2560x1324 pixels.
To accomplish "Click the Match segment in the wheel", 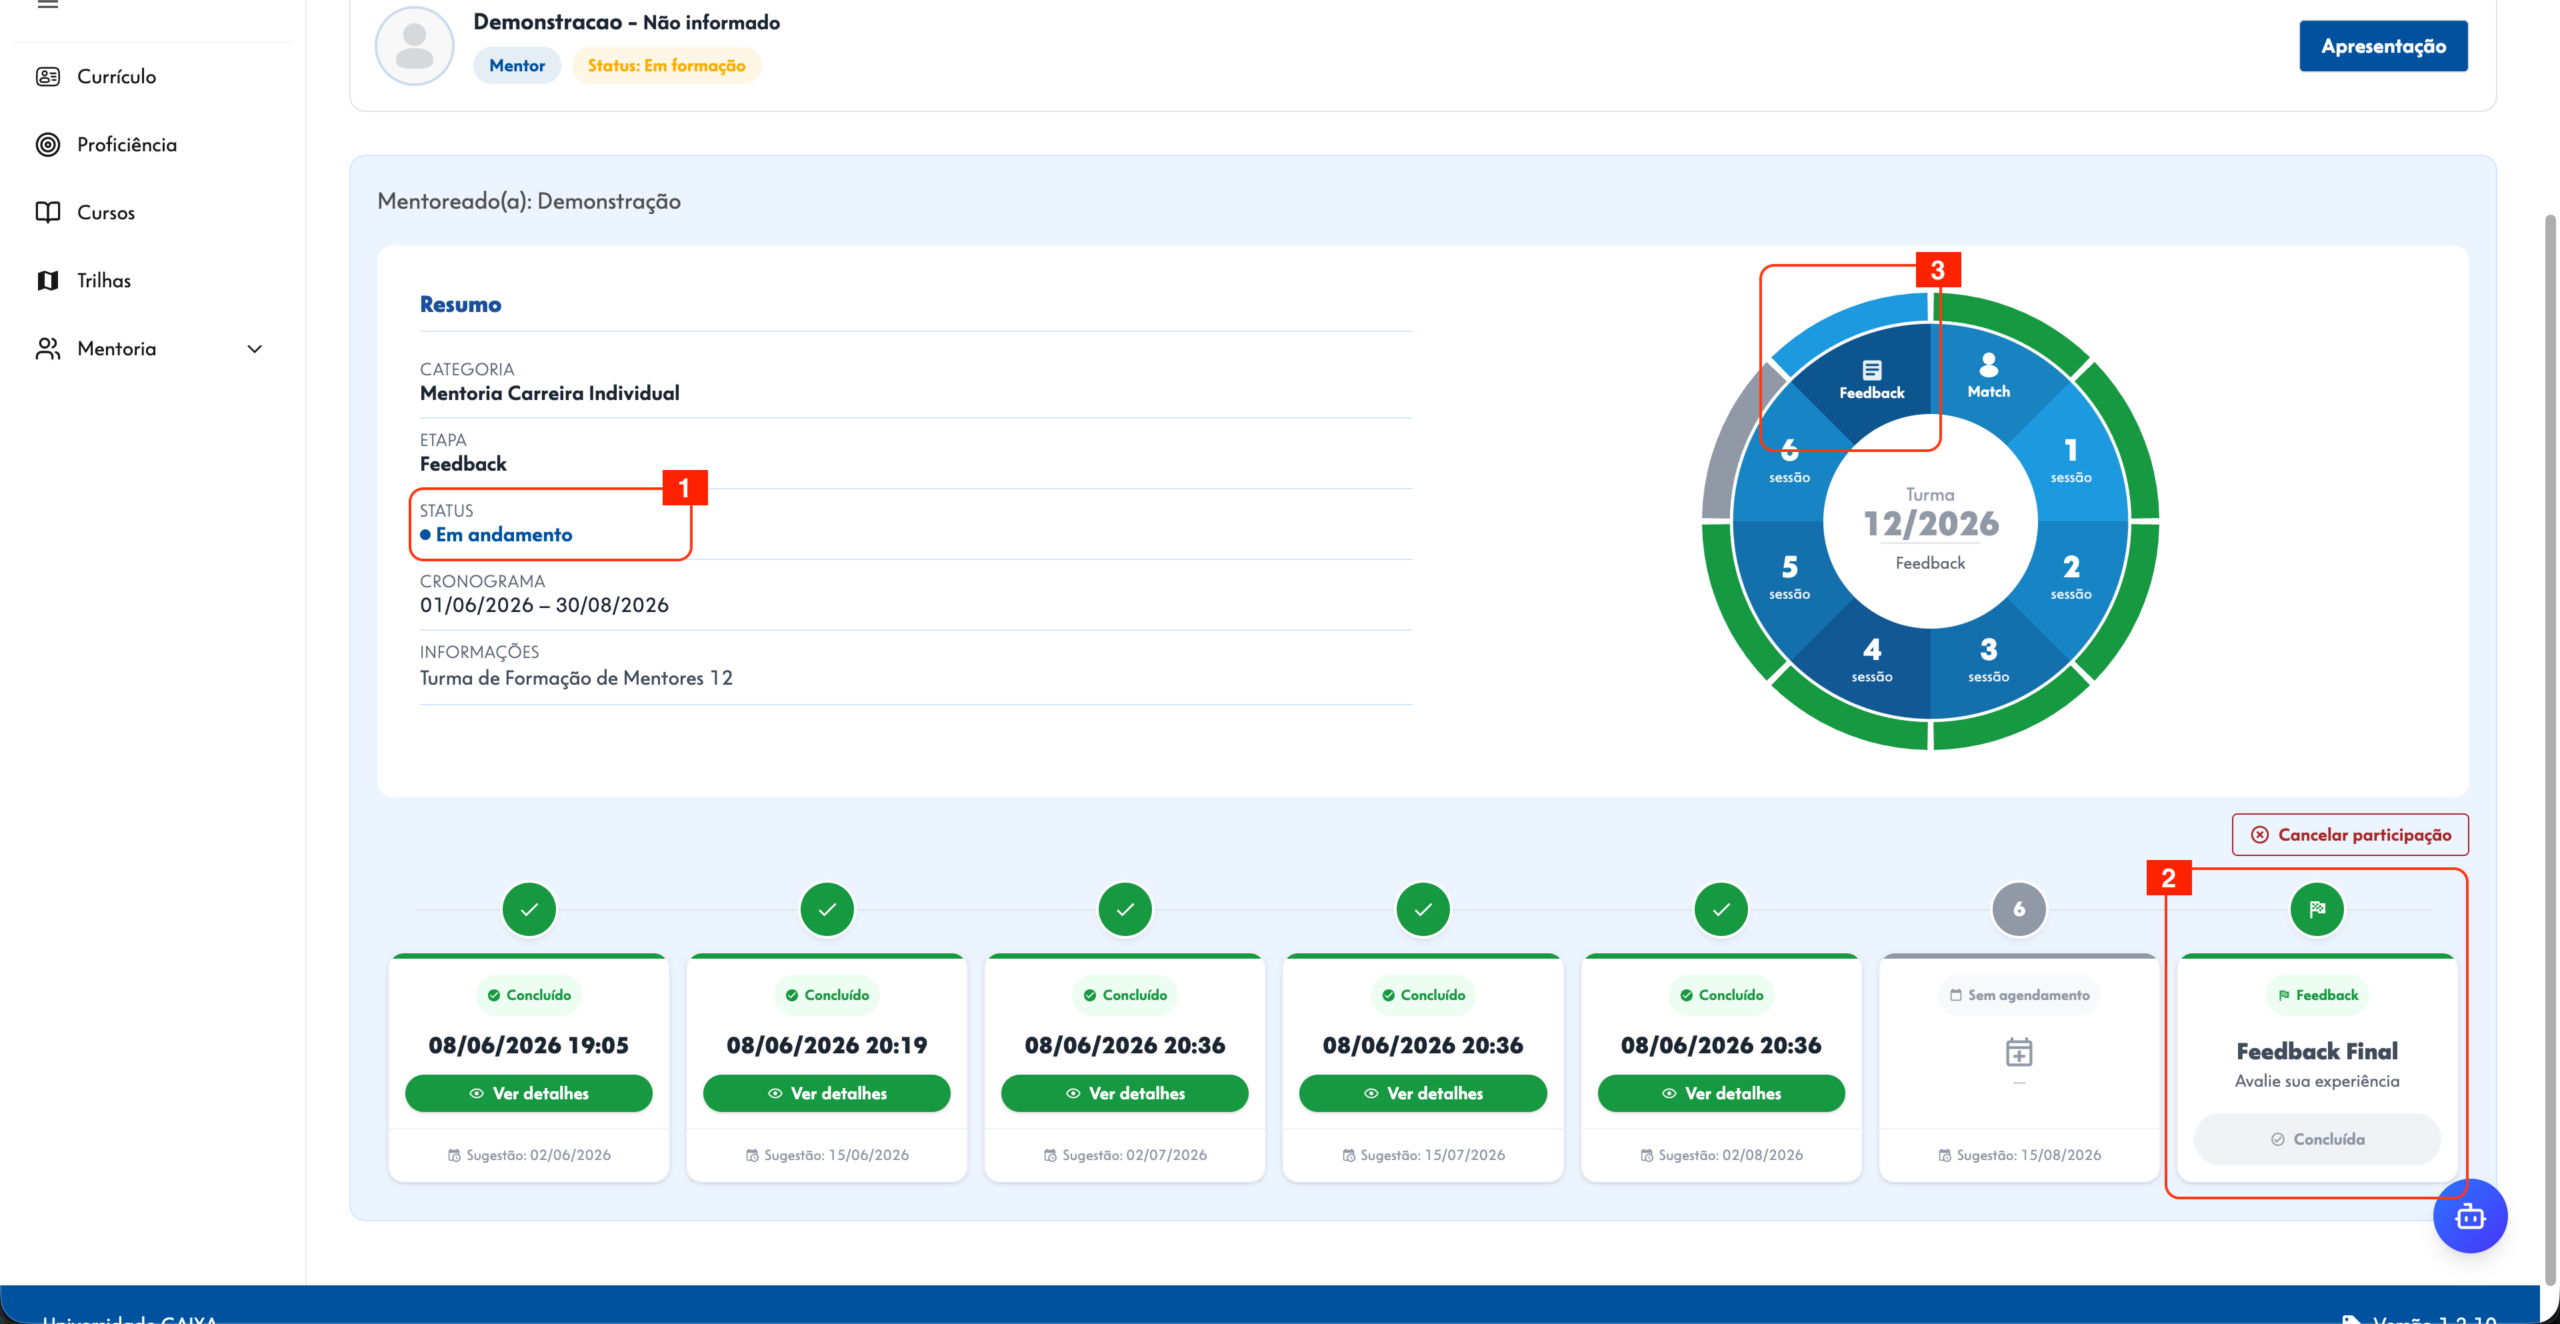I will (1988, 376).
